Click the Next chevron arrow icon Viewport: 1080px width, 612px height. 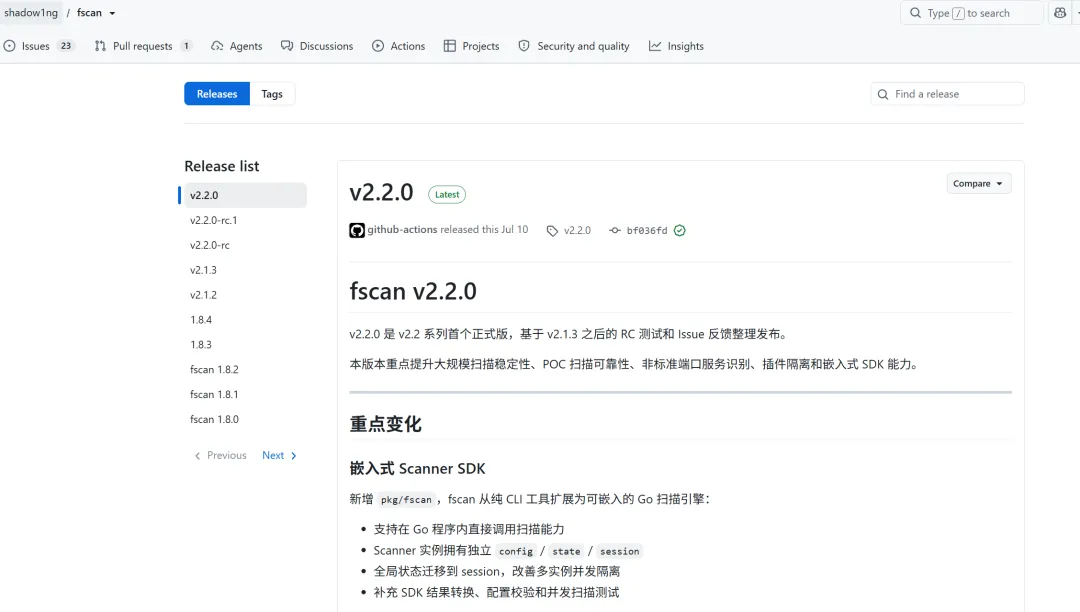pyautogui.click(x=293, y=456)
